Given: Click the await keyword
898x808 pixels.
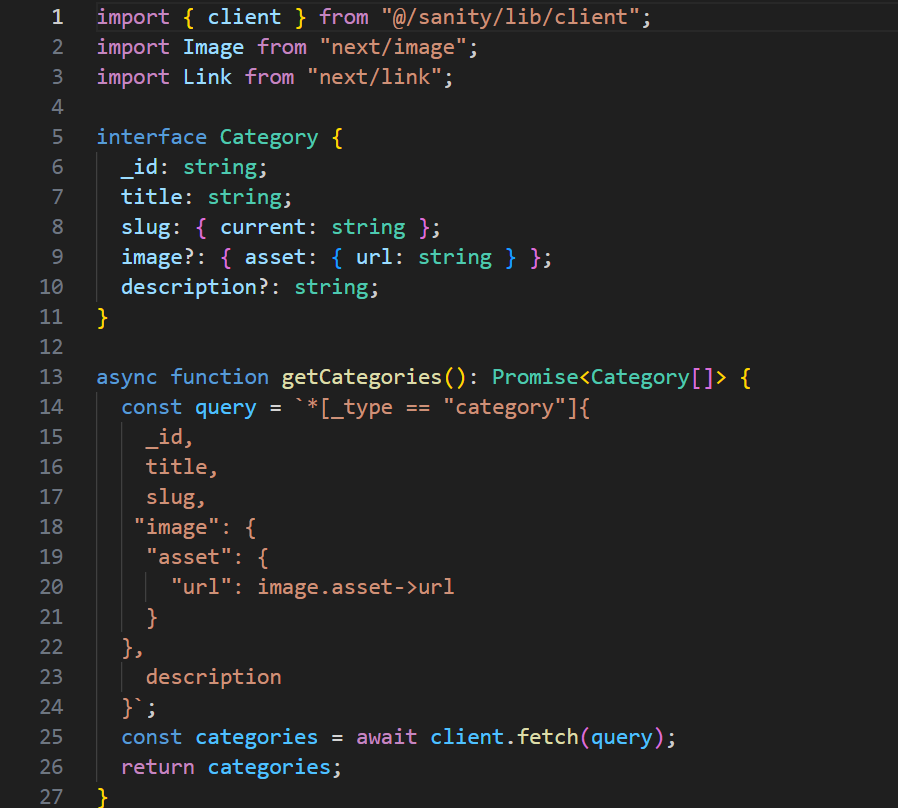Looking at the screenshot, I should coord(387,737).
